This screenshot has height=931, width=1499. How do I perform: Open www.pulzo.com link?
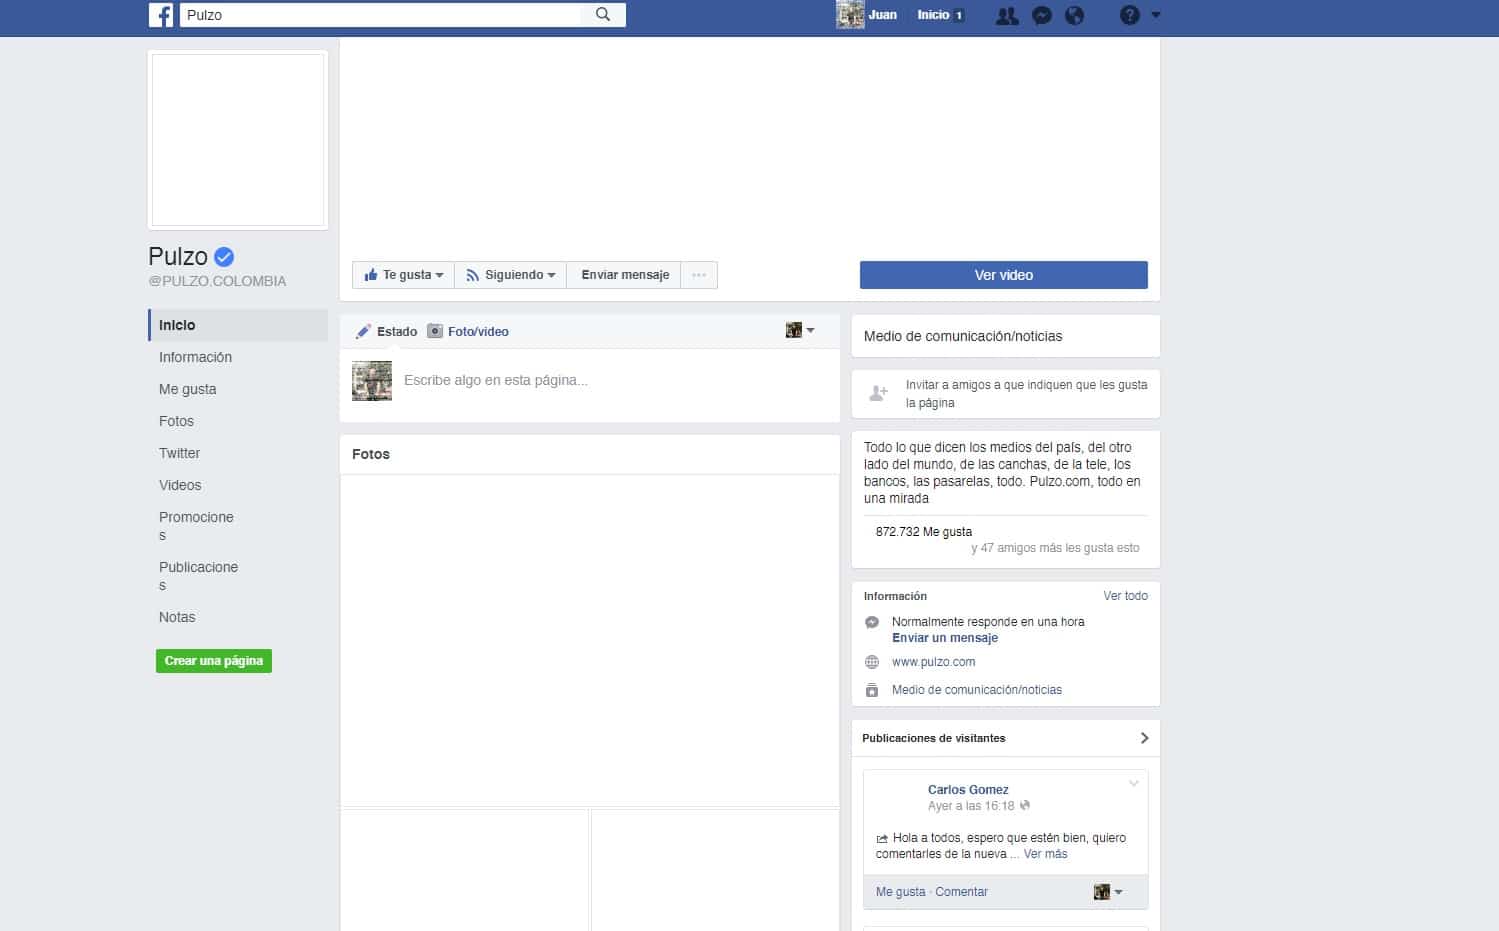(x=933, y=662)
